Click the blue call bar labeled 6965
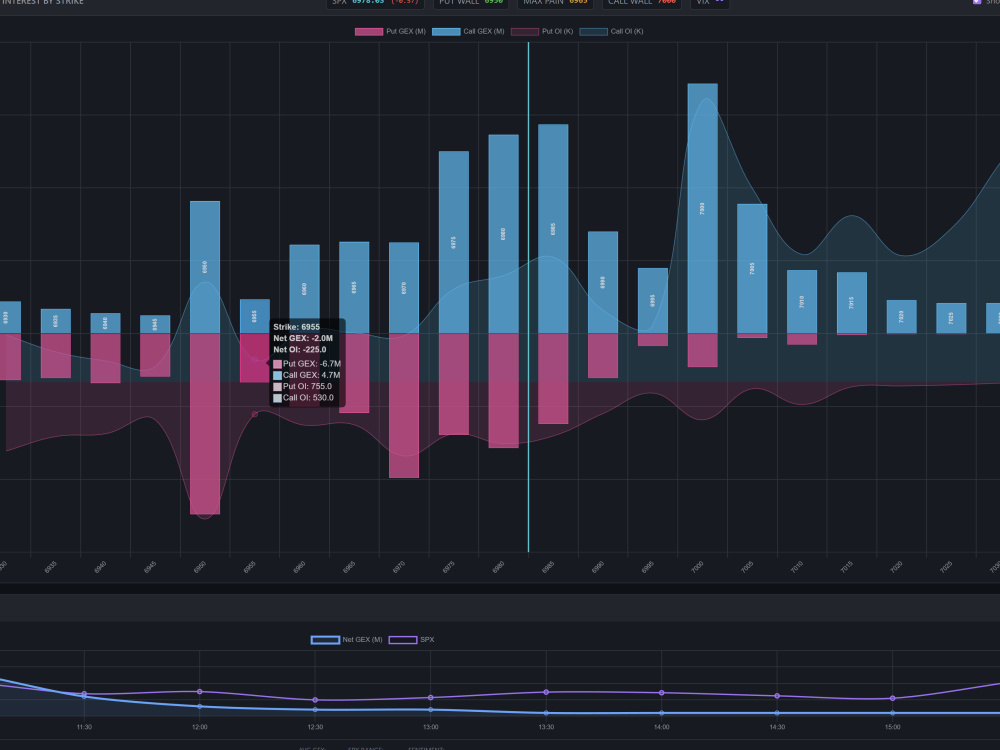 pos(354,288)
